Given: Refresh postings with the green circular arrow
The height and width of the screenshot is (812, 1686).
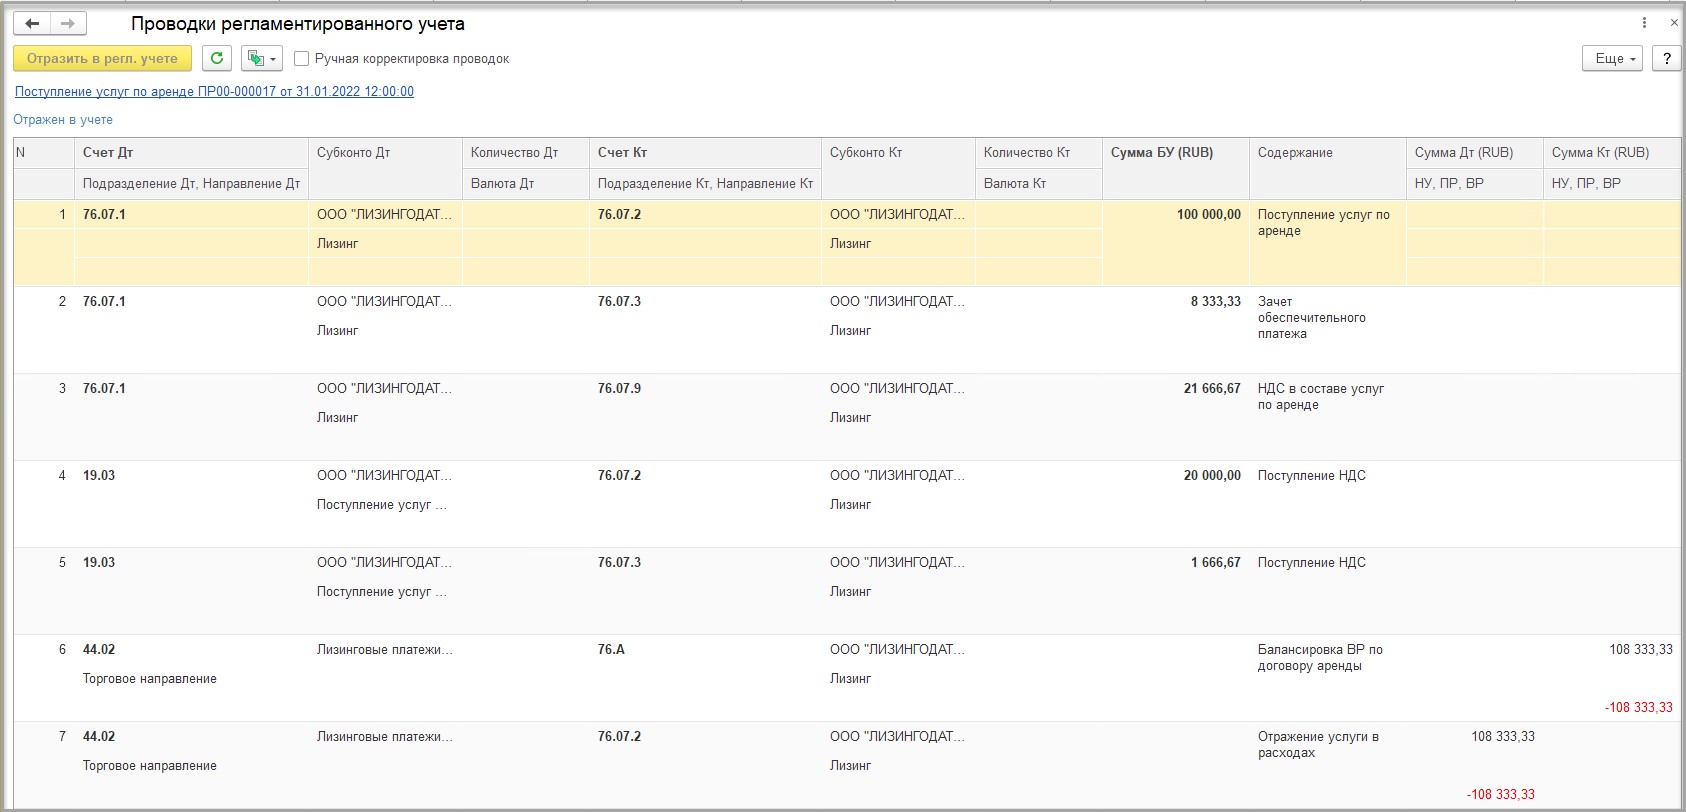Looking at the screenshot, I should coord(217,58).
